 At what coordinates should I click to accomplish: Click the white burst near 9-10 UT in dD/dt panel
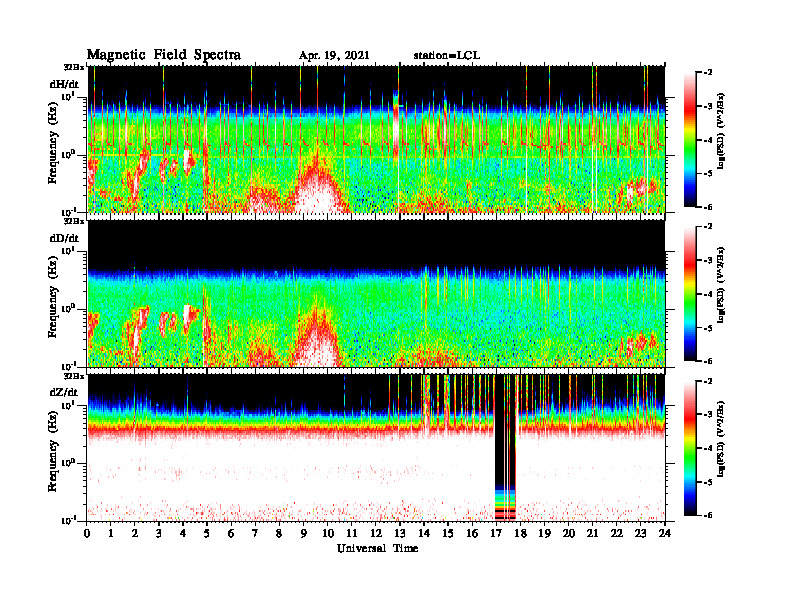(x=318, y=346)
